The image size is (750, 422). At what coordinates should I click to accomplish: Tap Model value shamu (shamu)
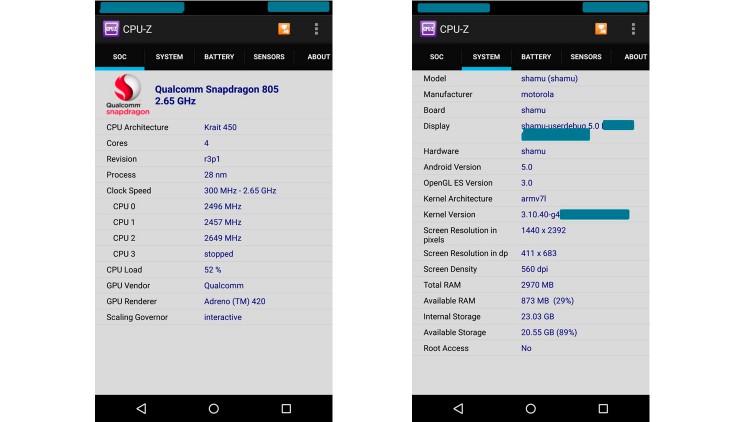coord(549,78)
